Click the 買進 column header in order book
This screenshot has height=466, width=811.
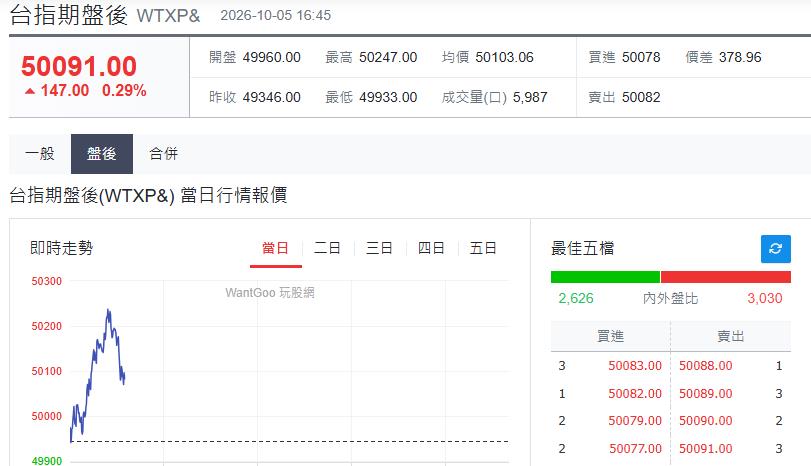pos(610,336)
